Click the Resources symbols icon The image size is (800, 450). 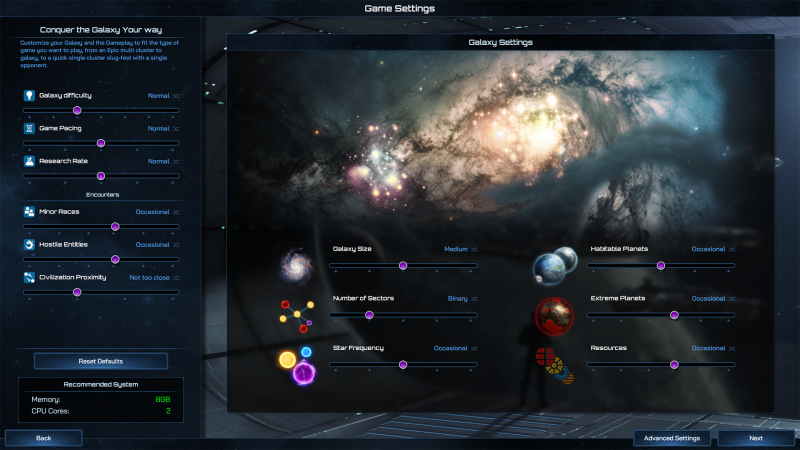click(554, 365)
